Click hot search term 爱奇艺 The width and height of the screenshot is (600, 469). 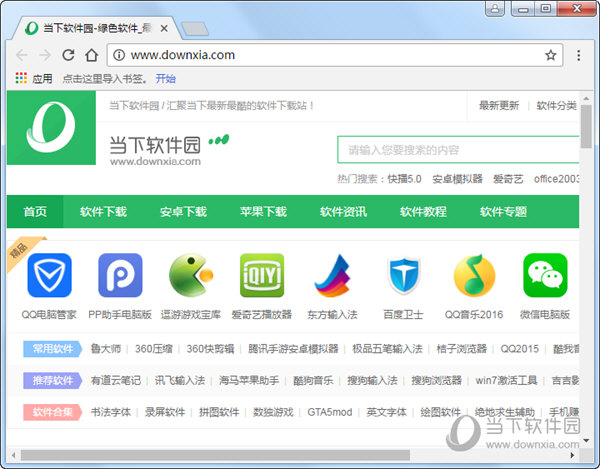point(508,179)
